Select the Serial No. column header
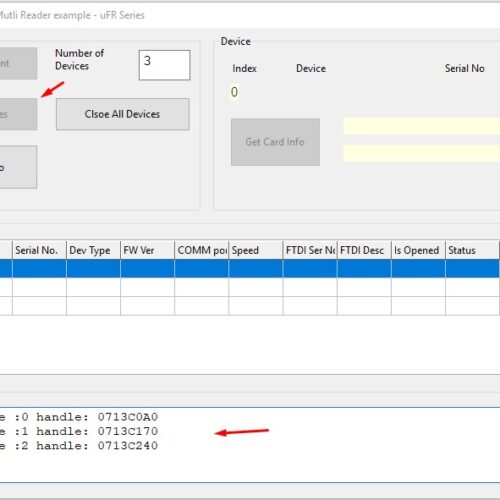This screenshot has height=500, width=500. [x=39, y=250]
